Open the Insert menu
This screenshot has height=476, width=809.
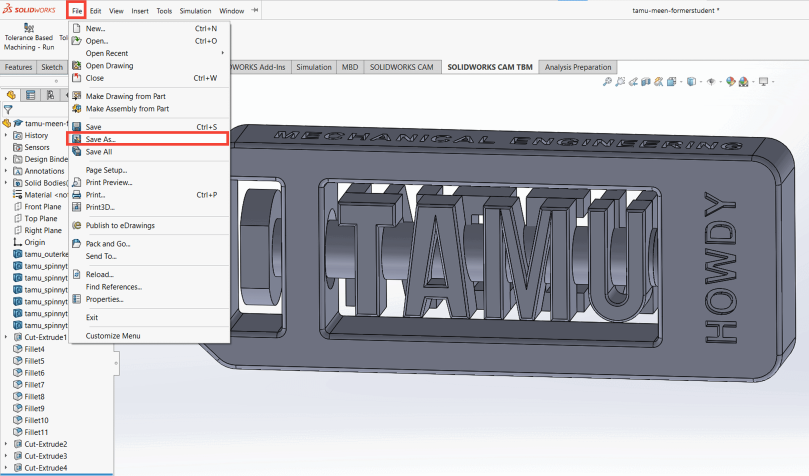click(140, 10)
